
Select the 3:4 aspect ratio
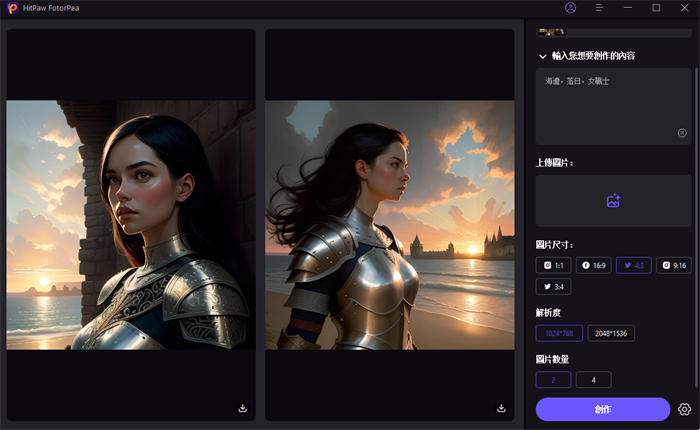click(x=555, y=287)
